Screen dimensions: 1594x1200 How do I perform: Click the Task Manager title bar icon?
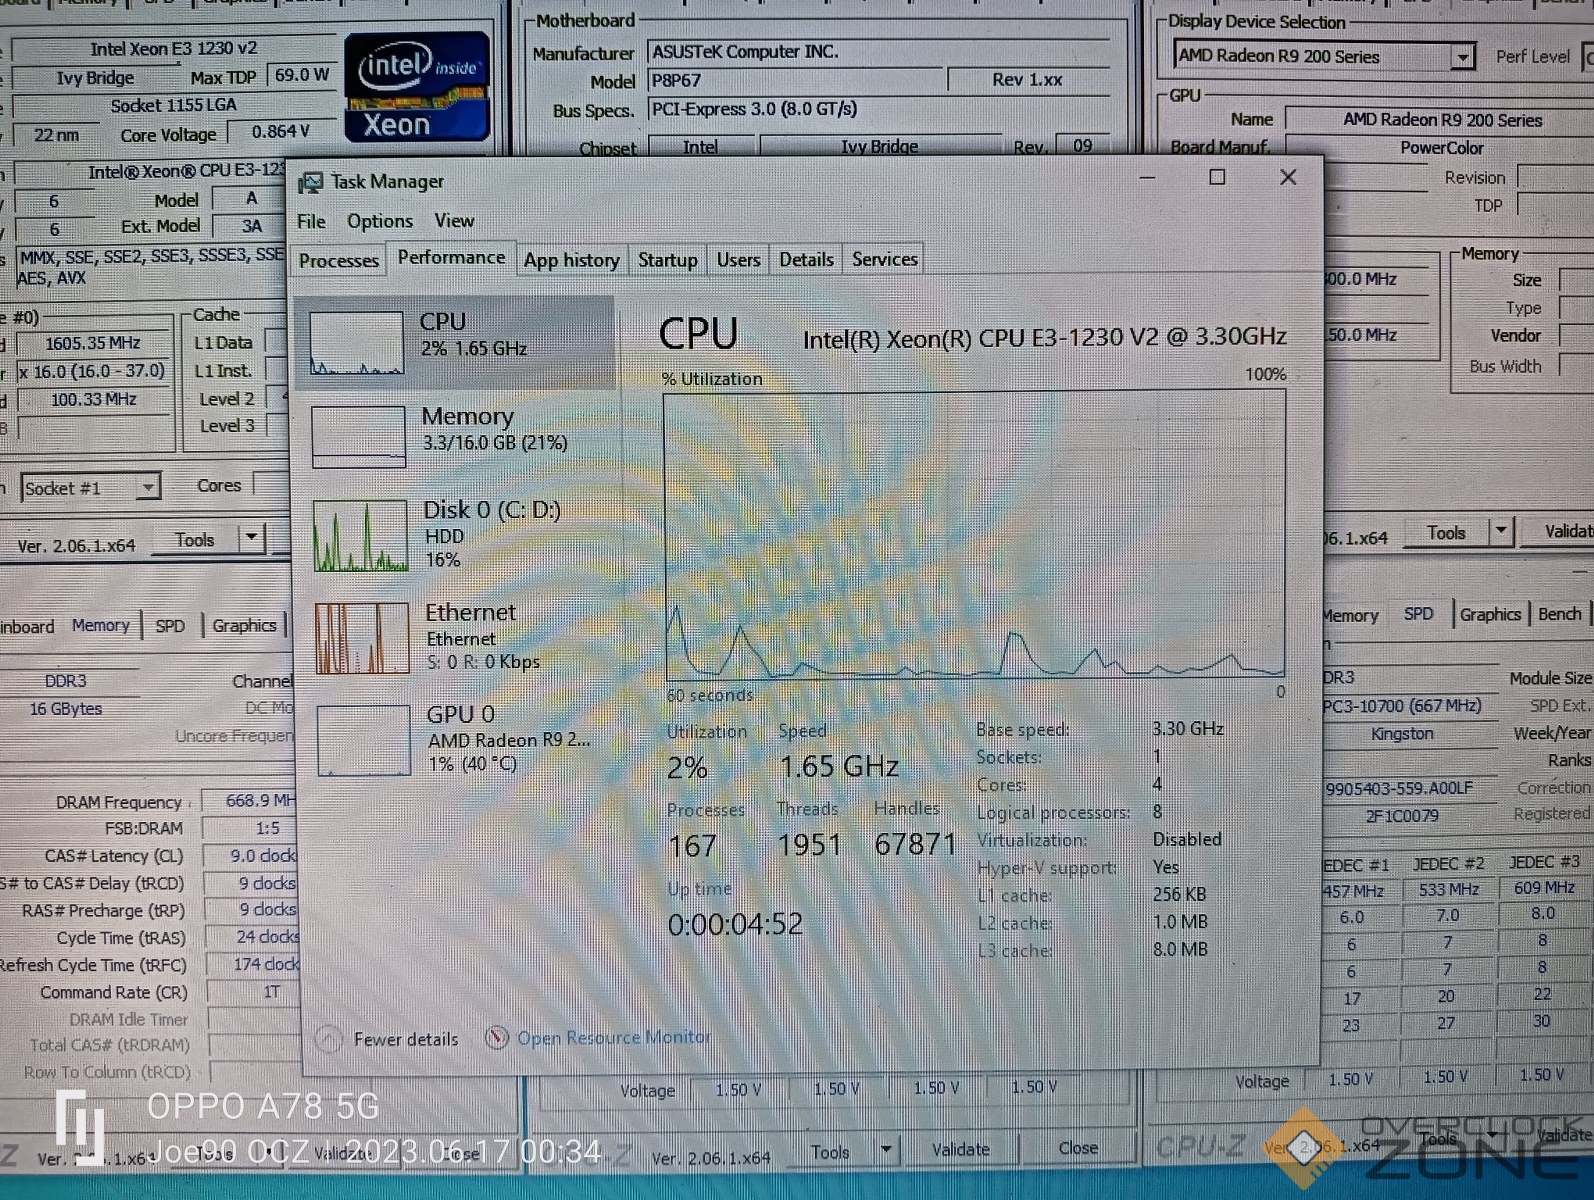pyautogui.click(x=311, y=182)
